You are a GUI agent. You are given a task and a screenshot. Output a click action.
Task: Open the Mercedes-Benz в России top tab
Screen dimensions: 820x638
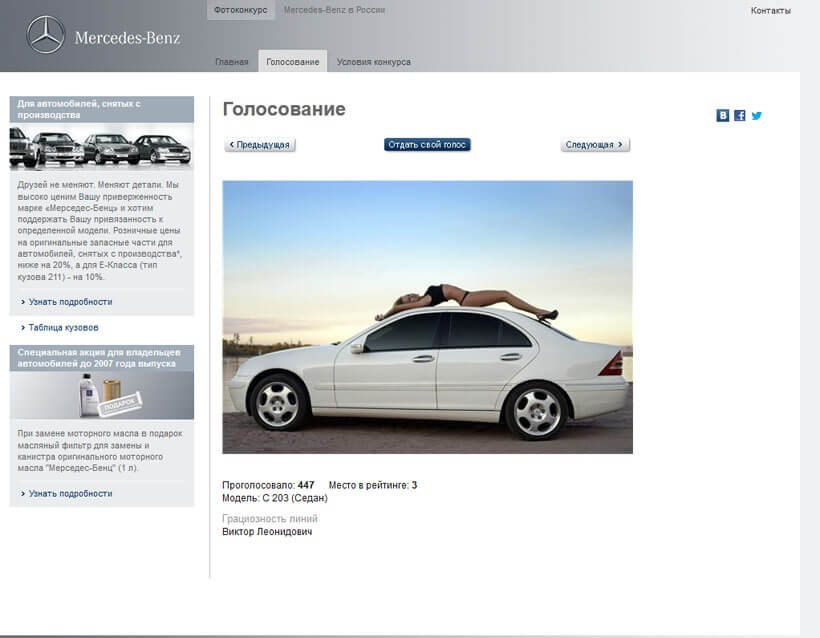[x=334, y=10]
